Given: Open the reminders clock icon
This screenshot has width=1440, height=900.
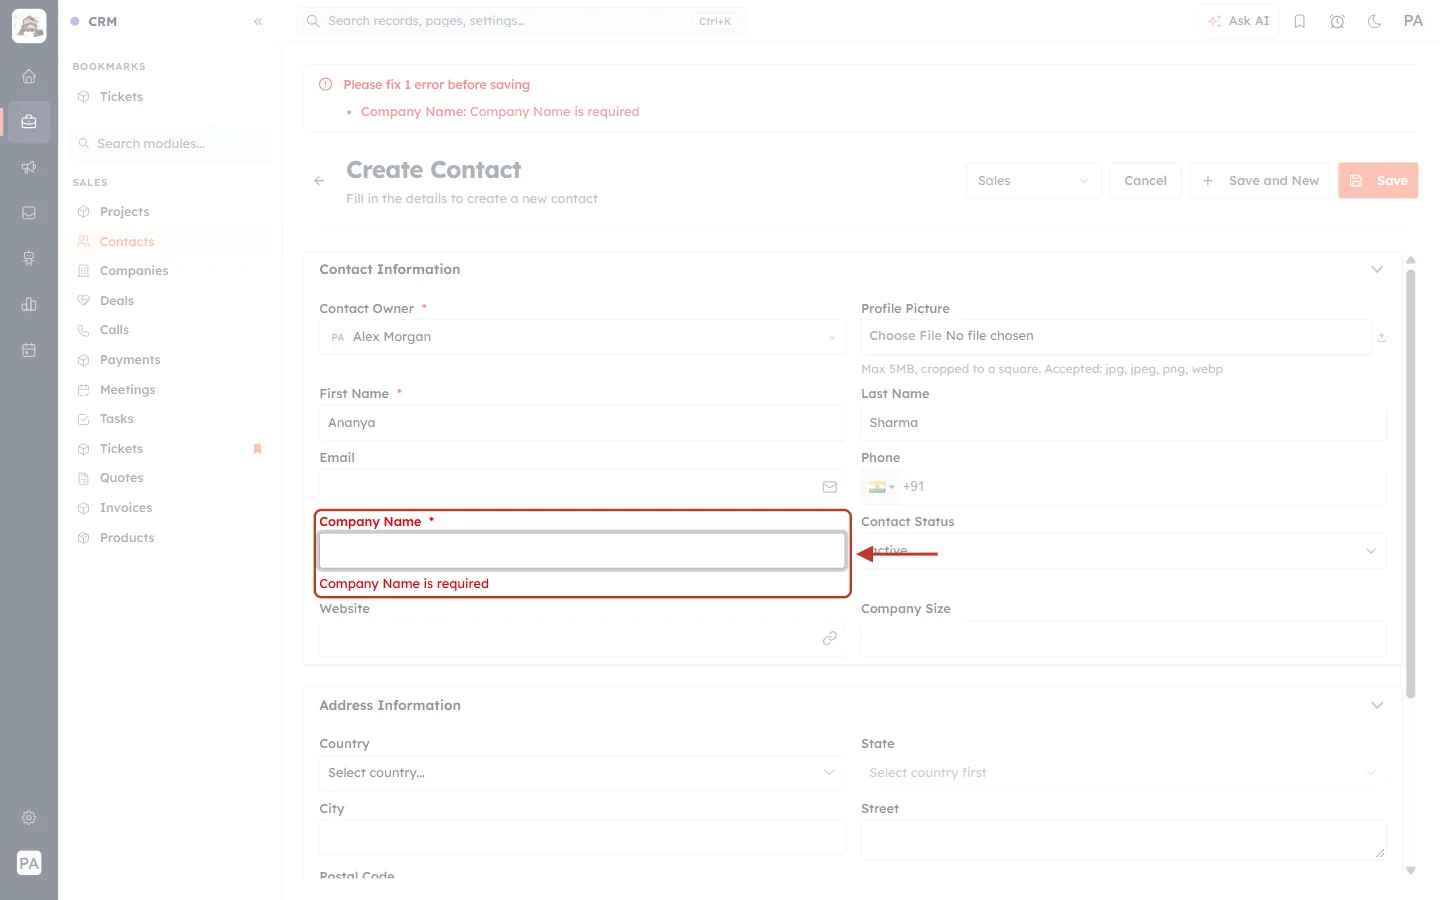Looking at the screenshot, I should pos(1337,21).
